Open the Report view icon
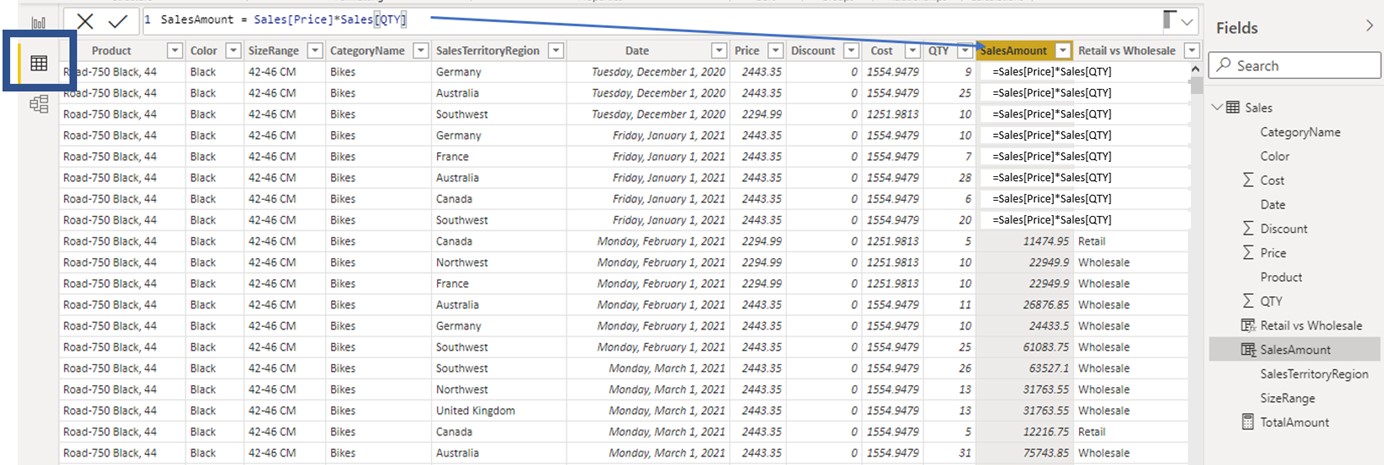The height and width of the screenshot is (465, 1384). tap(39, 23)
